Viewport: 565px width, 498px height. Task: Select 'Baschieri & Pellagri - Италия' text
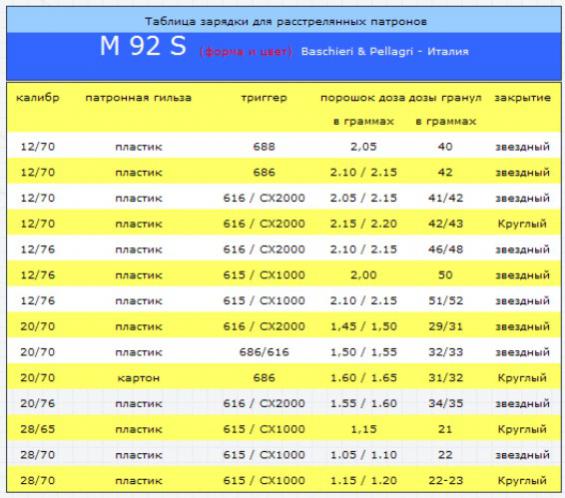click(x=384, y=52)
